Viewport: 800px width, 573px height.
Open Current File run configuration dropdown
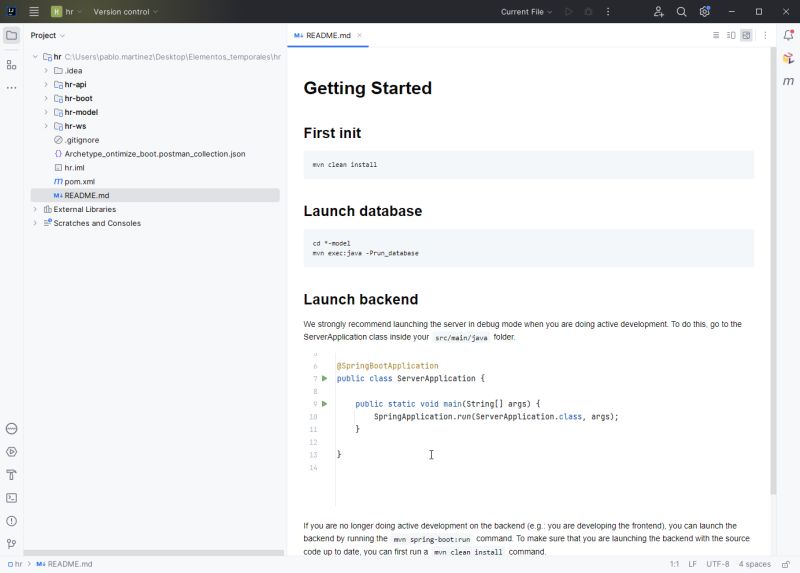[x=526, y=11]
